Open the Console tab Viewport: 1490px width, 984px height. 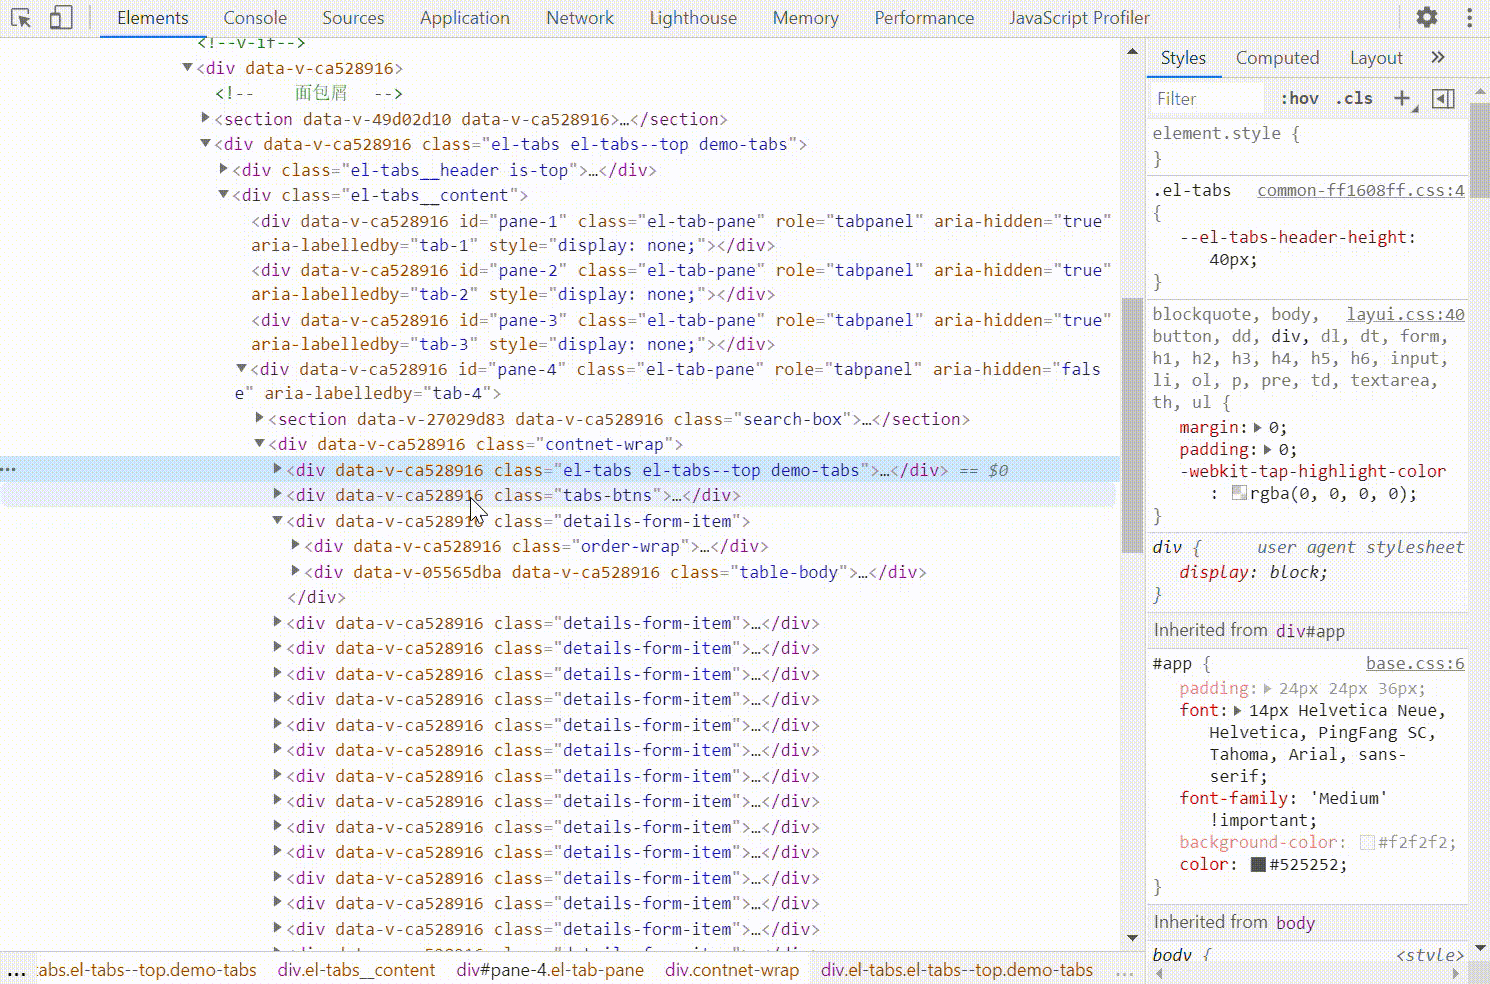point(255,18)
